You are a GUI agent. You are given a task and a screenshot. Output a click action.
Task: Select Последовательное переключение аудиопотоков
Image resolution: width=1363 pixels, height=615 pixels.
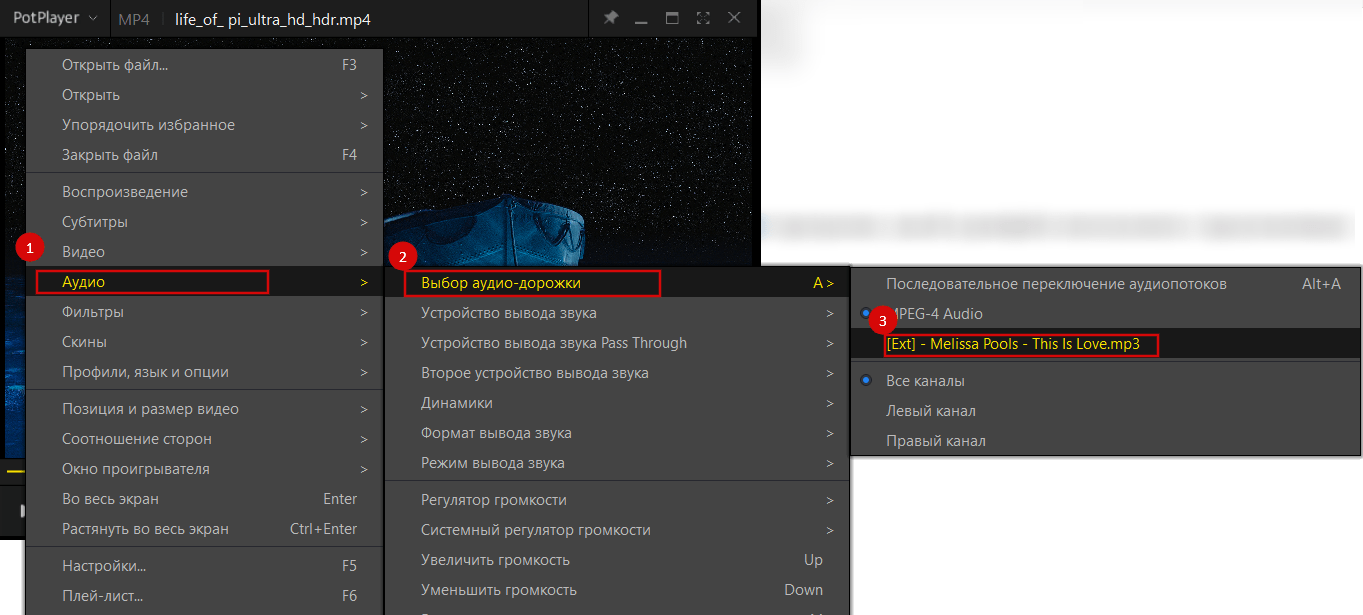1056,284
